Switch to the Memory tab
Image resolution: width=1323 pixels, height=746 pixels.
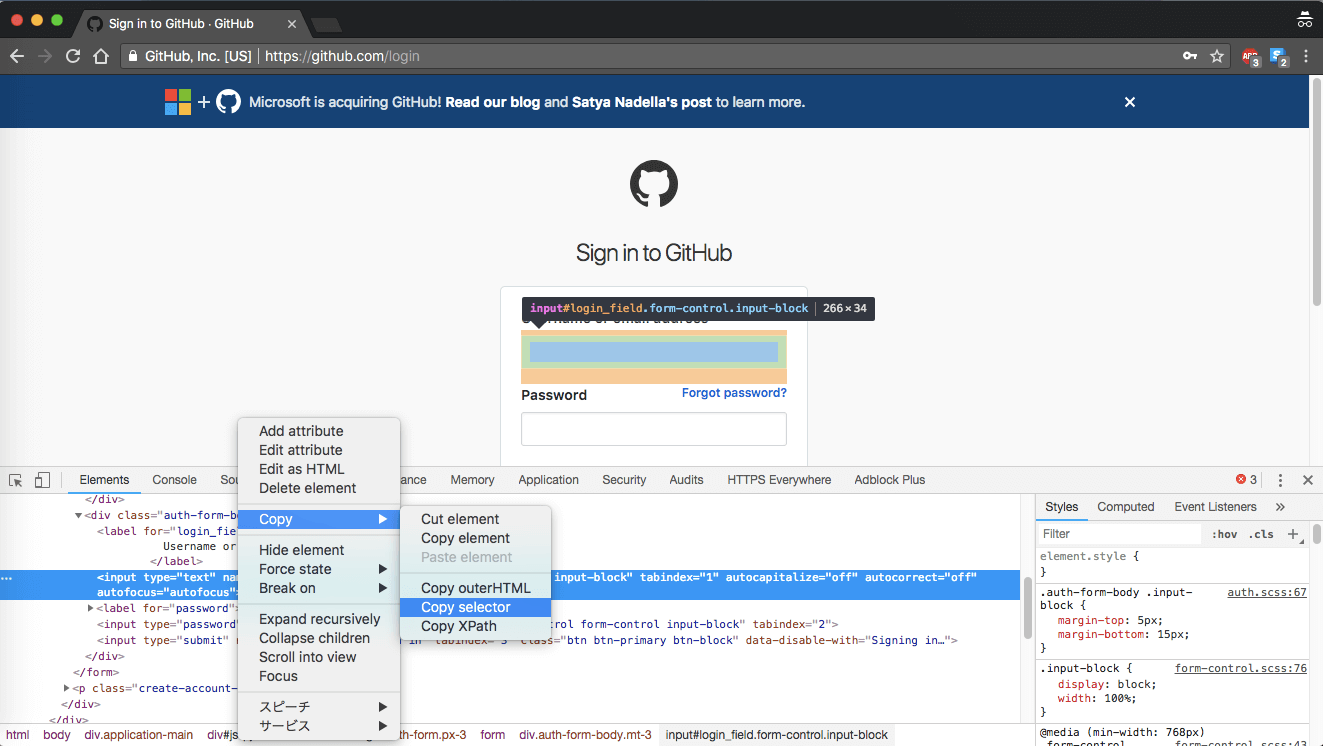pos(472,480)
